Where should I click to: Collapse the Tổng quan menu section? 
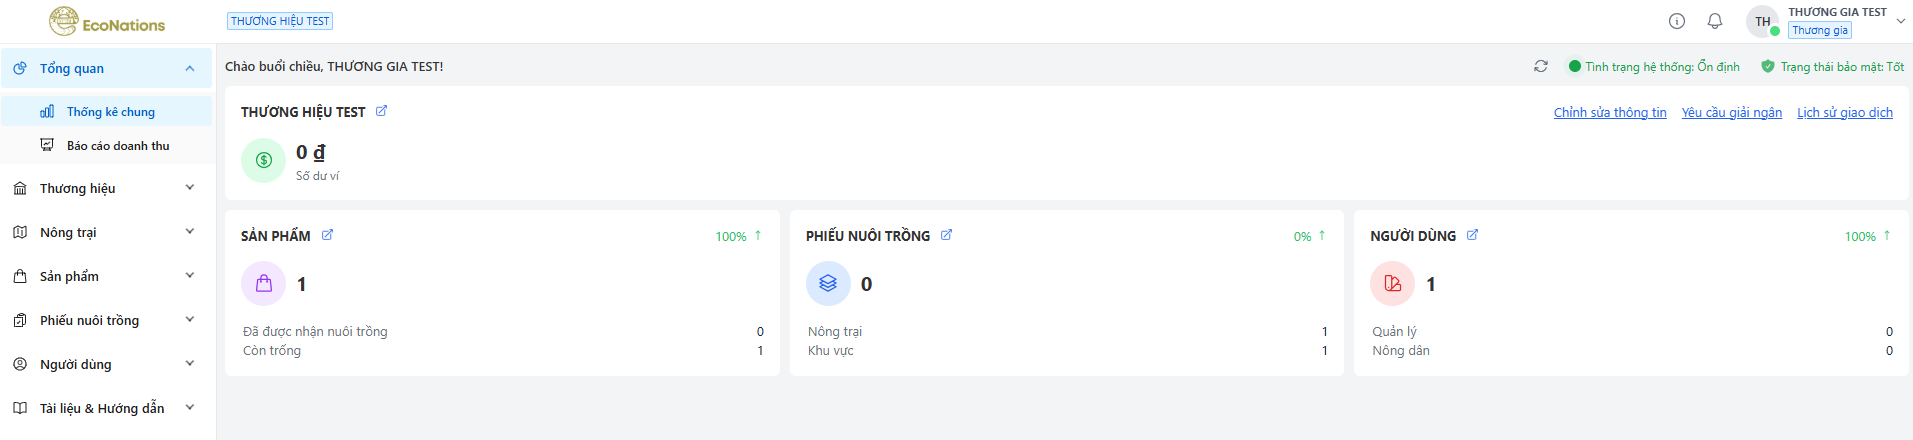(190, 68)
